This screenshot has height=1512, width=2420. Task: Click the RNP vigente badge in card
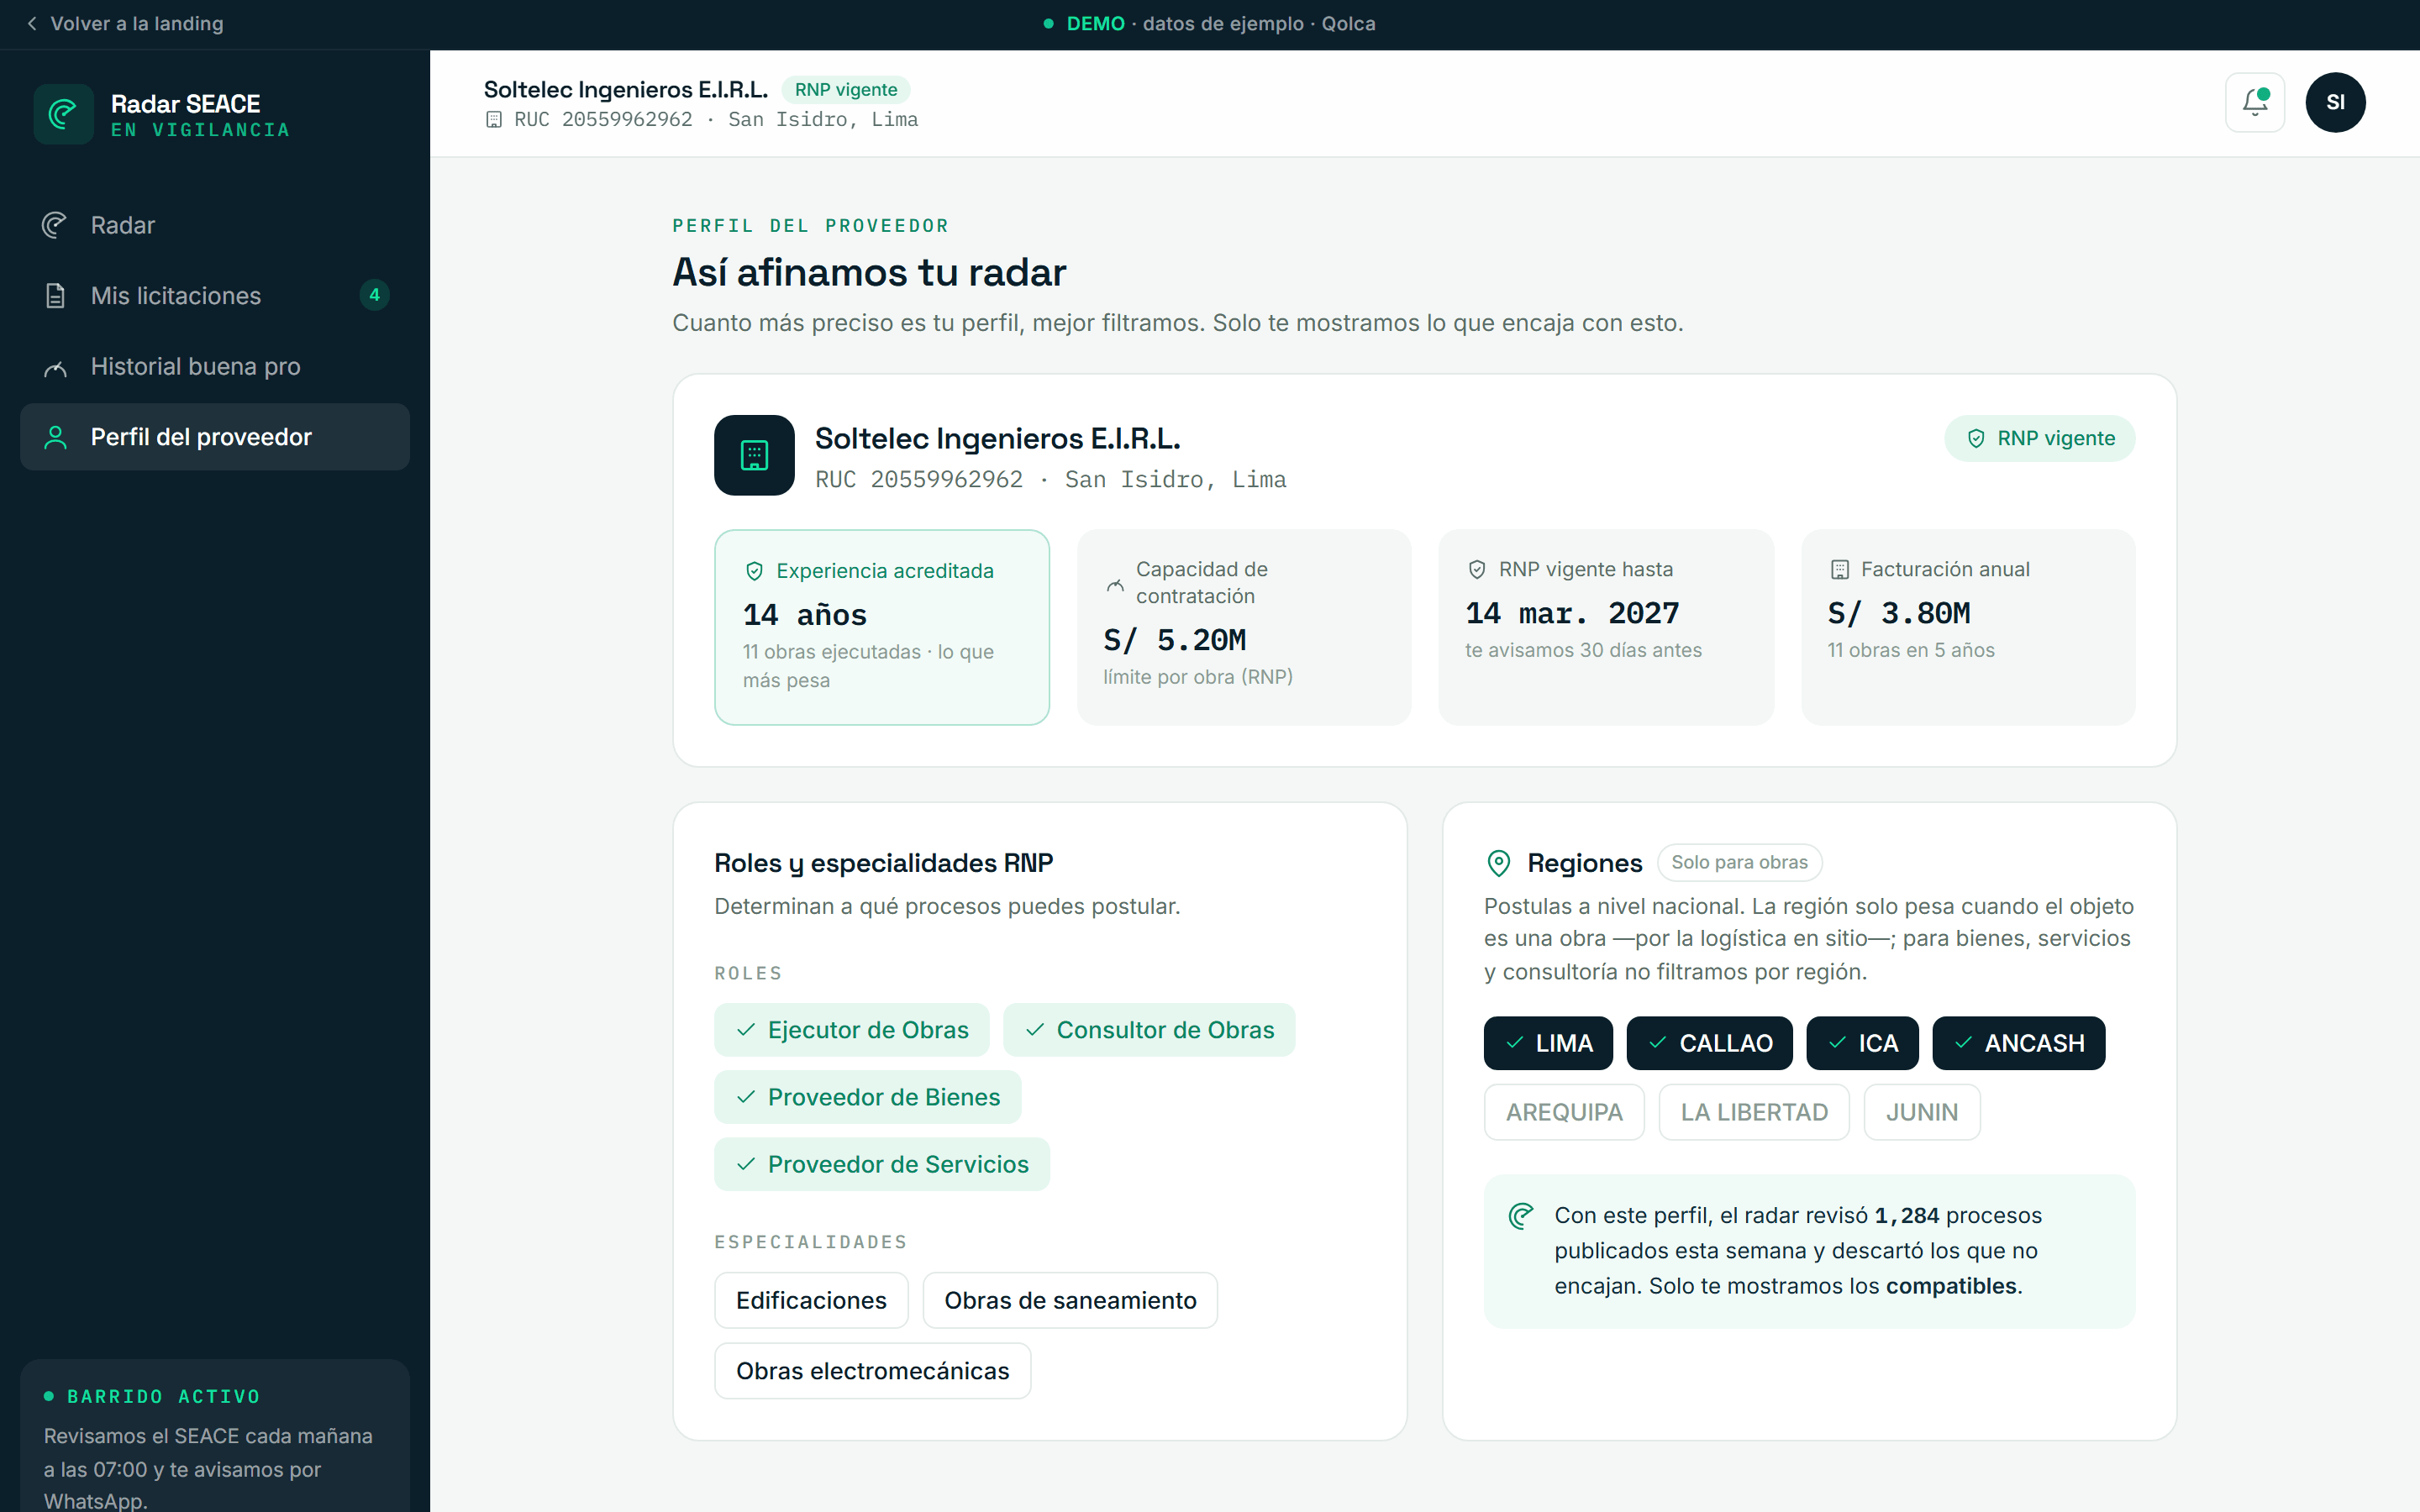tap(2039, 438)
